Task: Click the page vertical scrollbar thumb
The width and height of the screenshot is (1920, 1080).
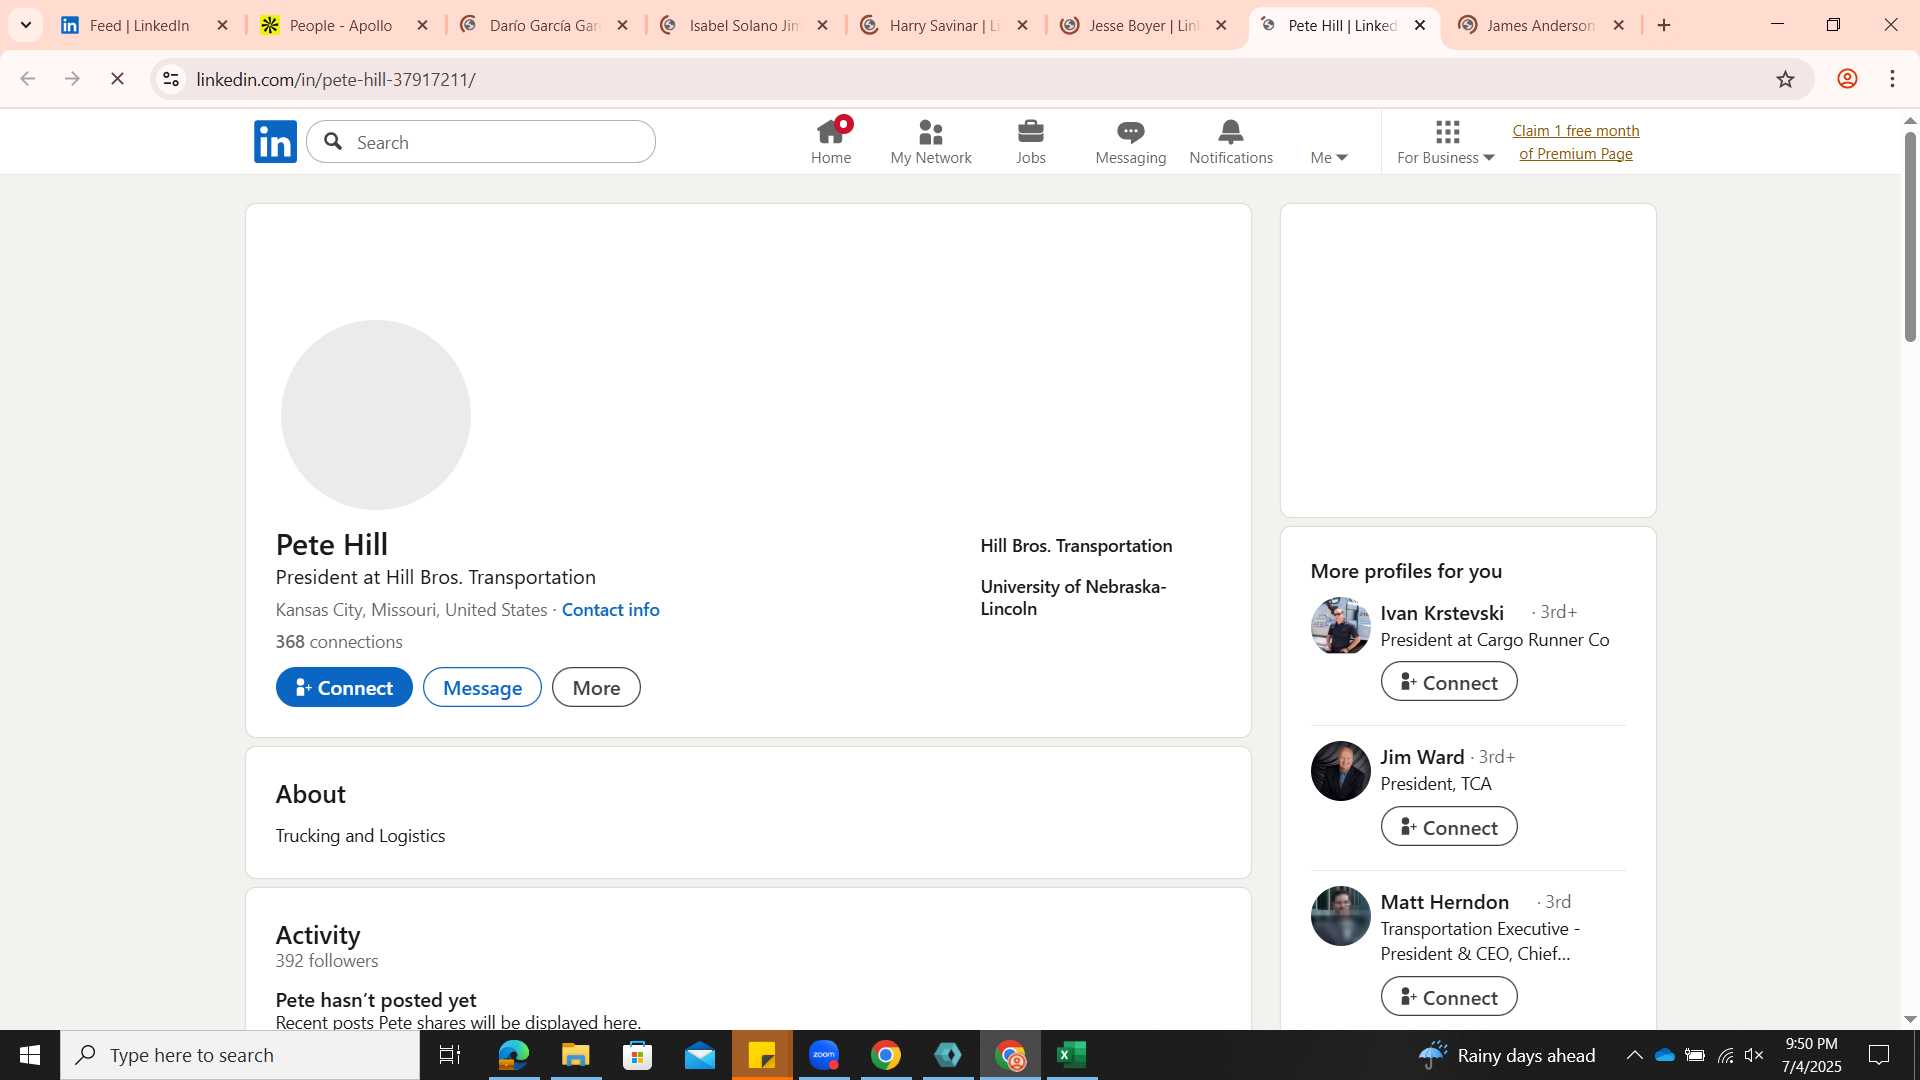Action: click(x=1909, y=237)
